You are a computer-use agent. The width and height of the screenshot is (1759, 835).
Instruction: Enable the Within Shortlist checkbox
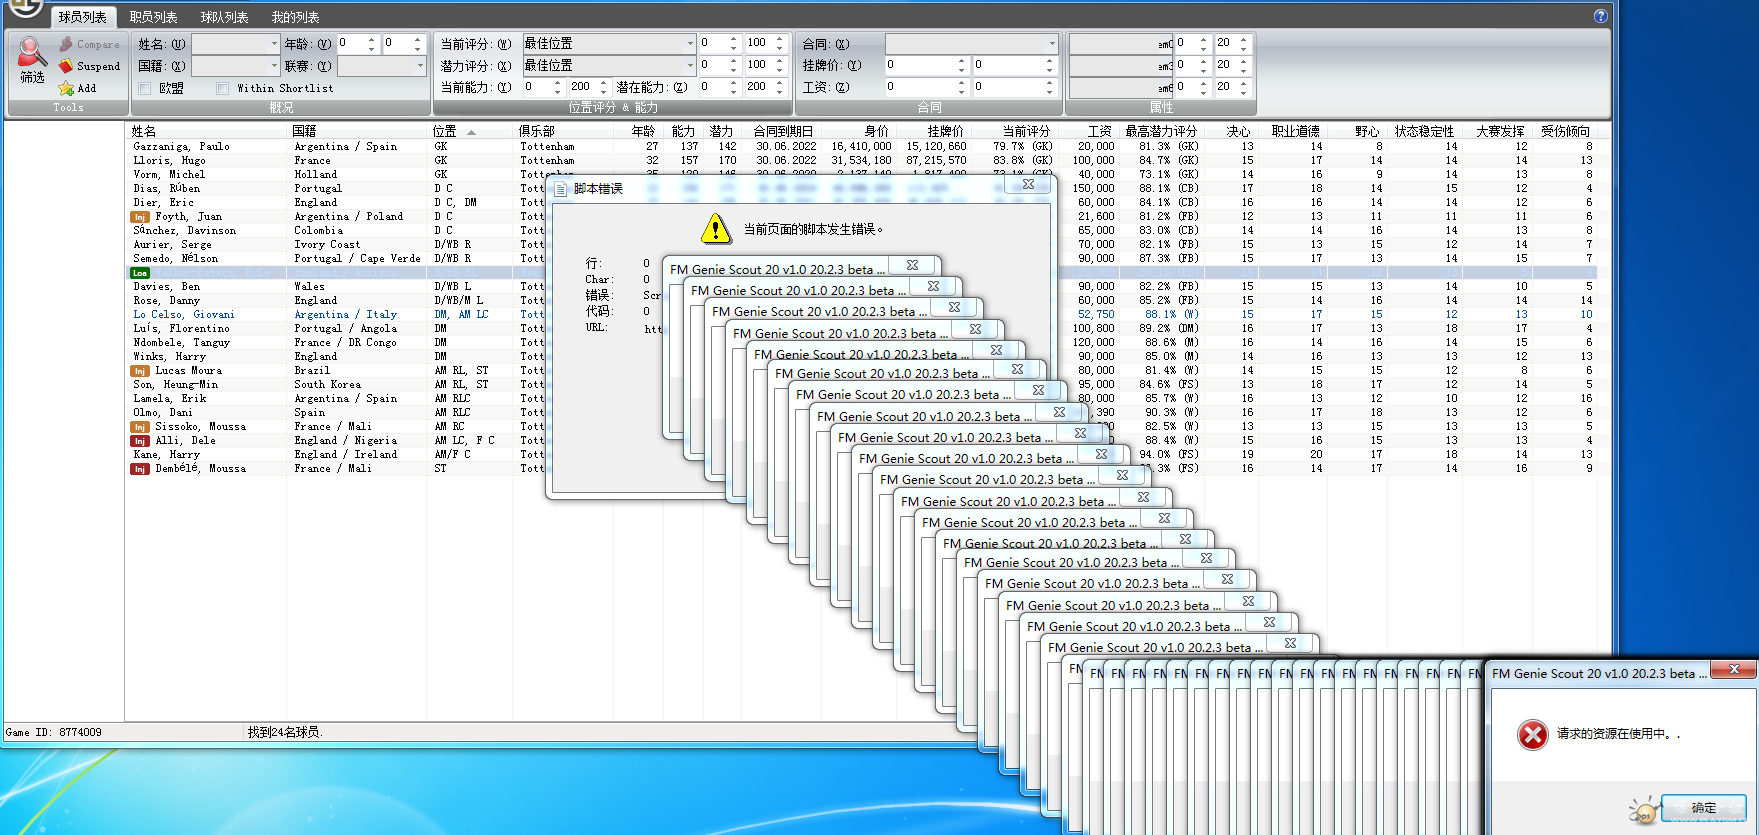tap(223, 88)
